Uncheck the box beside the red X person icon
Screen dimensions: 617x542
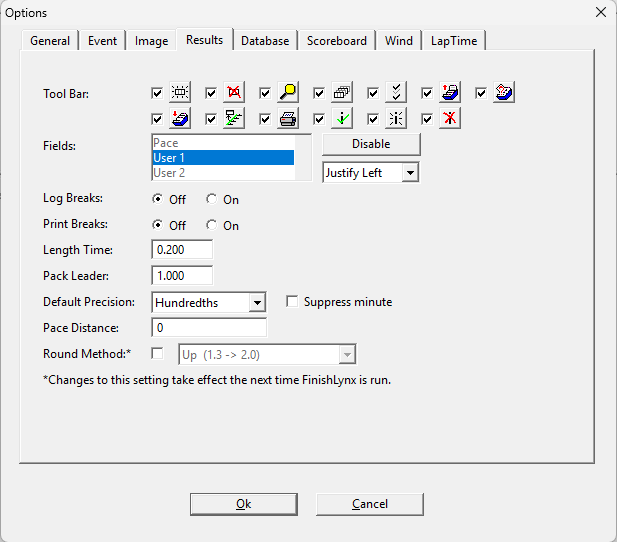427,119
